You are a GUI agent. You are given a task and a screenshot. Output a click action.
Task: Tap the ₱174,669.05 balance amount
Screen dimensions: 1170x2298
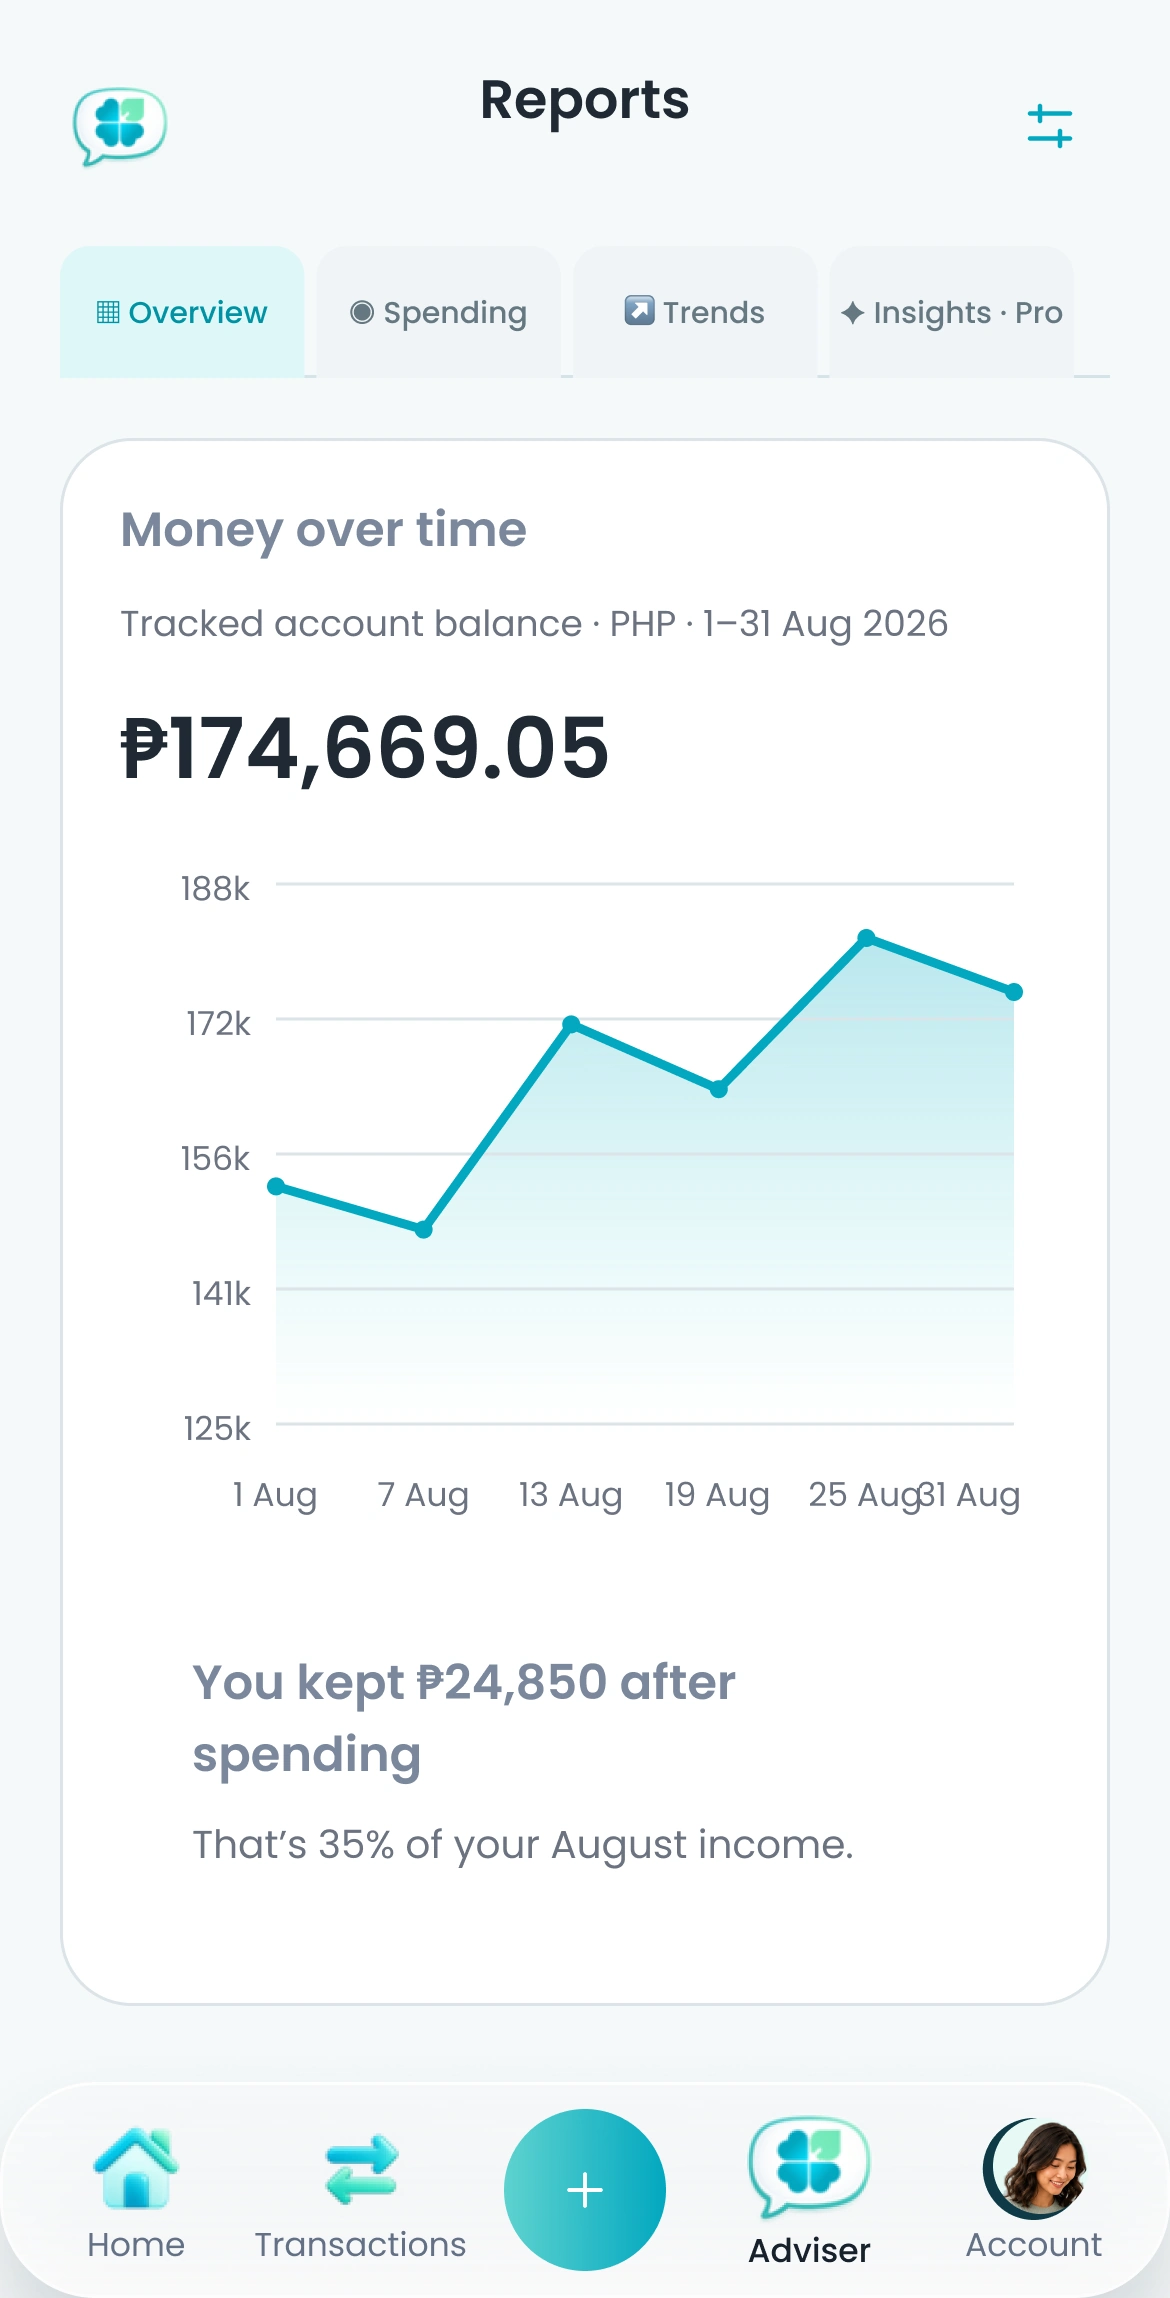coord(364,748)
